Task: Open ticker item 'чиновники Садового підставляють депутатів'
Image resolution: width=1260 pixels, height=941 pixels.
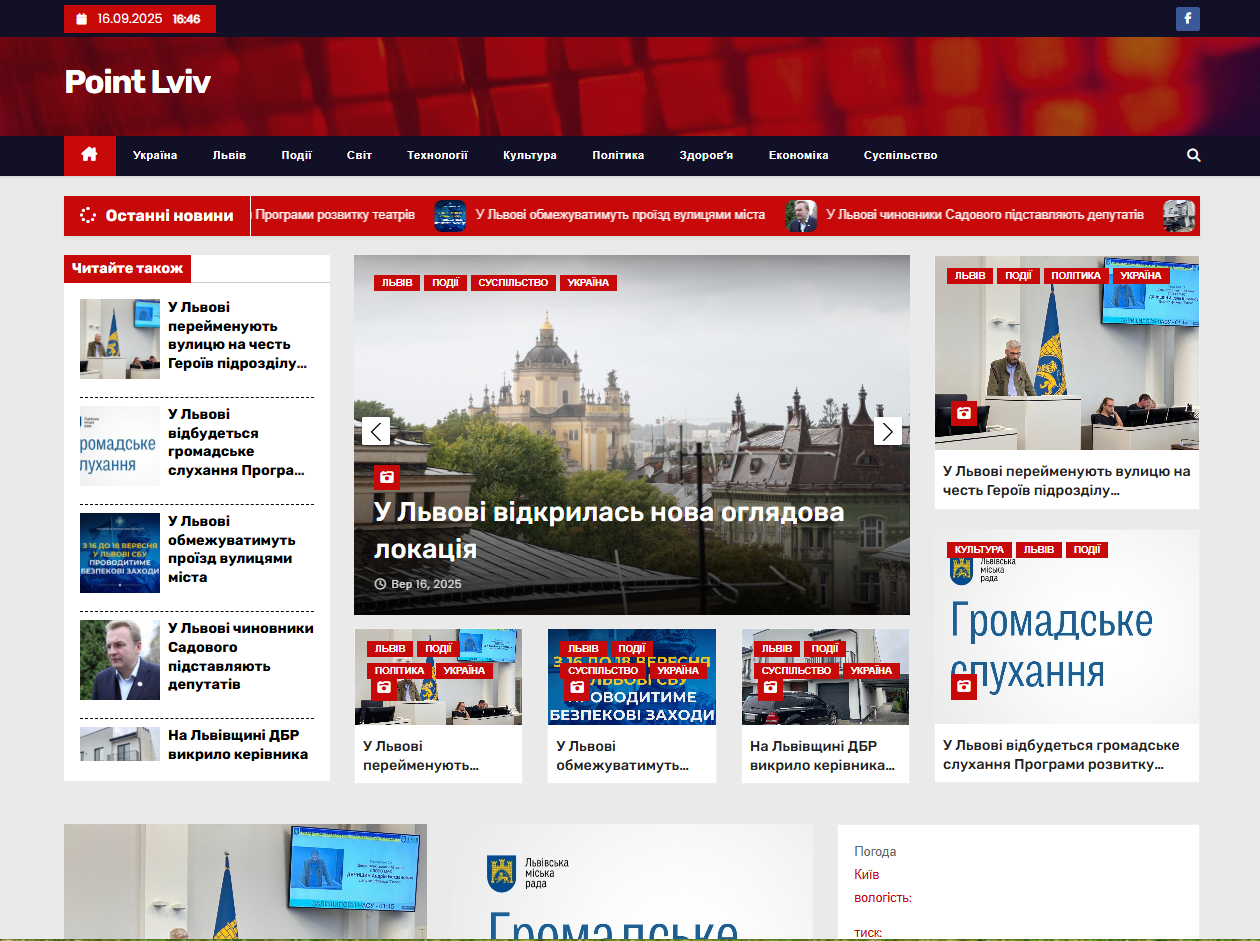Action: click(985, 215)
